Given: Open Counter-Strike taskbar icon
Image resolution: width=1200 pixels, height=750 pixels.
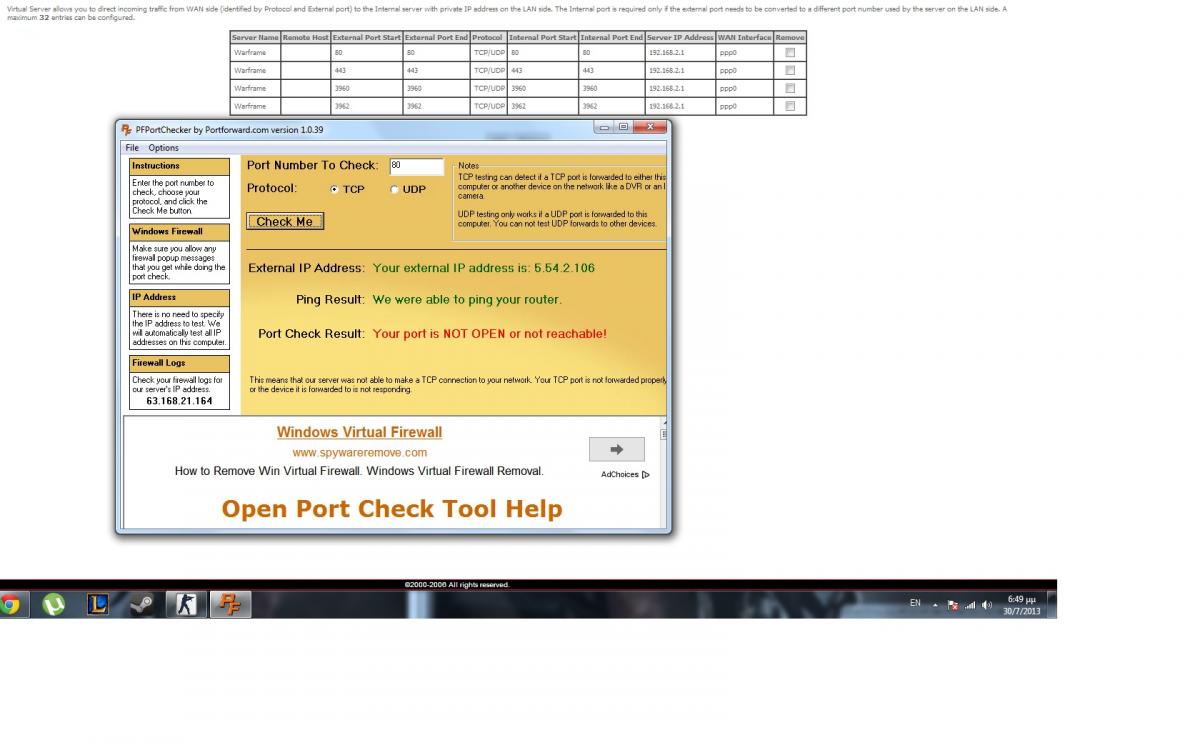Looking at the screenshot, I should click(x=187, y=604).
